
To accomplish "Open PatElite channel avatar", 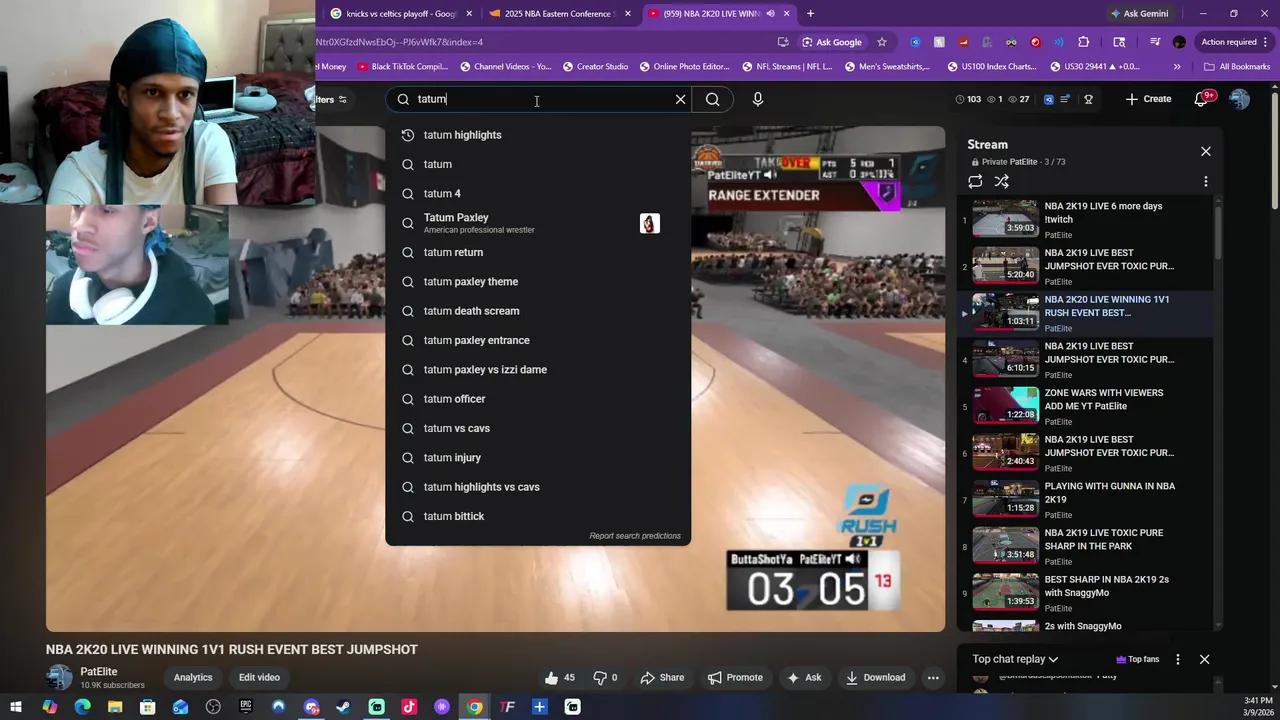I will point(60,677).
